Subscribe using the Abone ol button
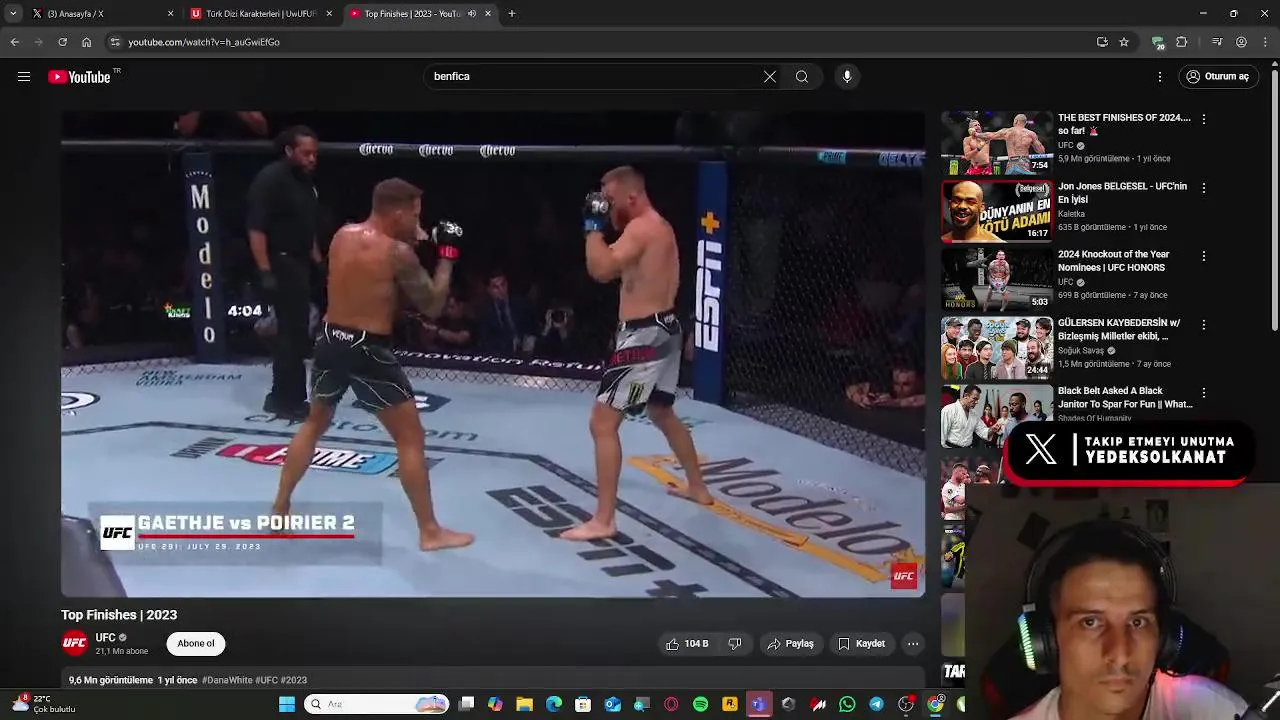 (196, 644)
